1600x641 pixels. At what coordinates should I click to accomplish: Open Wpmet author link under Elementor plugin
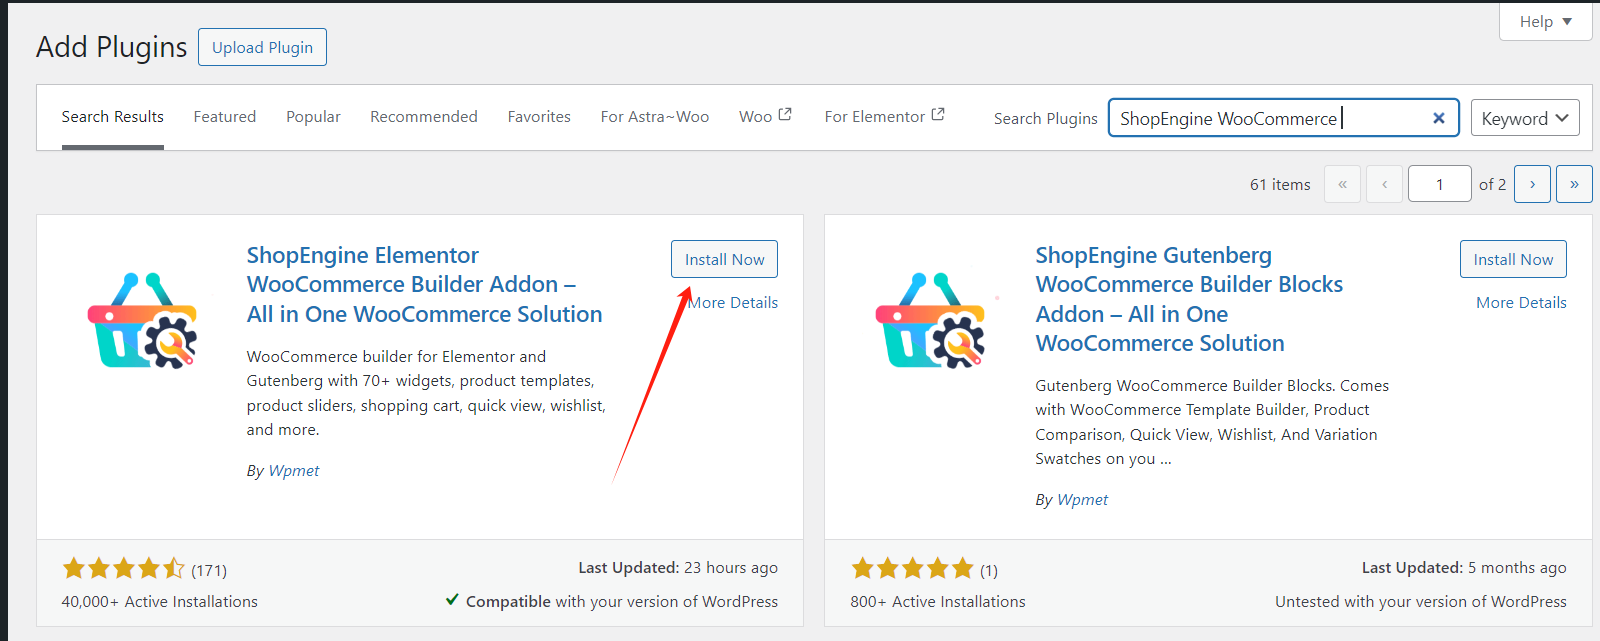[x=294, y=470]
